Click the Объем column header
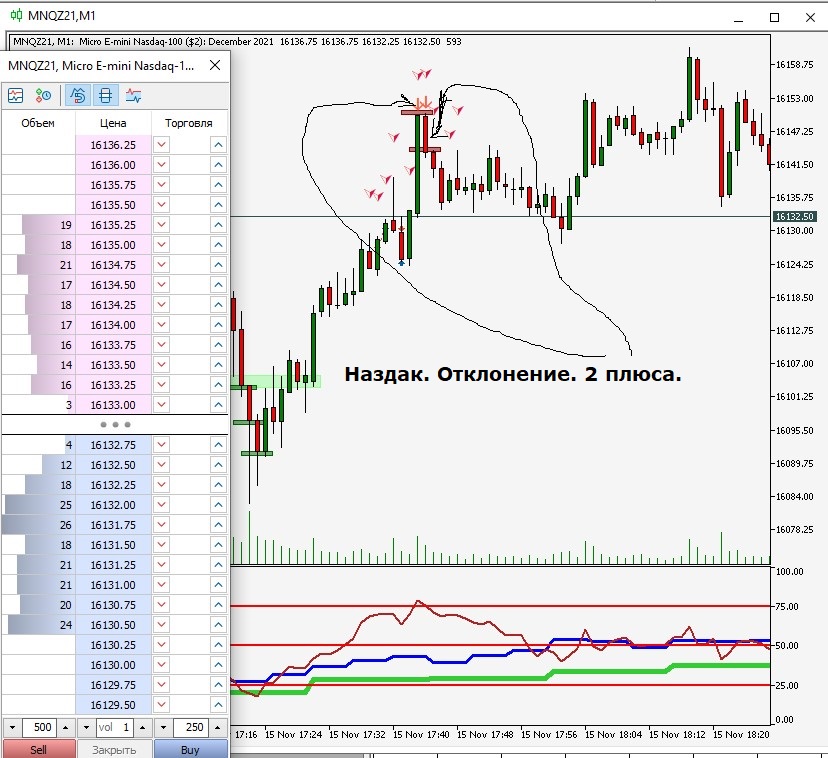 click(x=38, y=123)
